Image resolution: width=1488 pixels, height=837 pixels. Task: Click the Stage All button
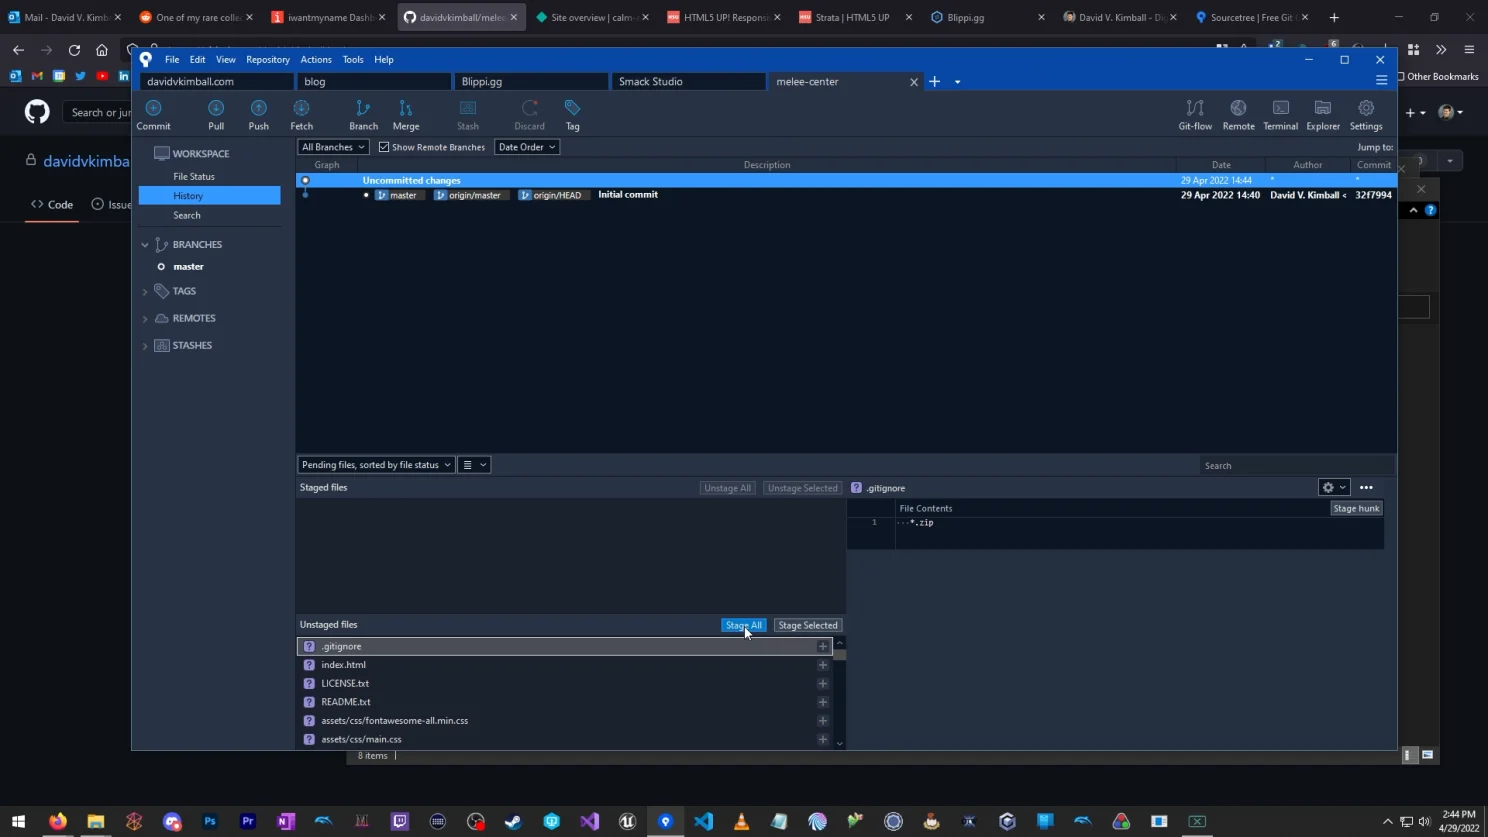(x=743, y=625)
